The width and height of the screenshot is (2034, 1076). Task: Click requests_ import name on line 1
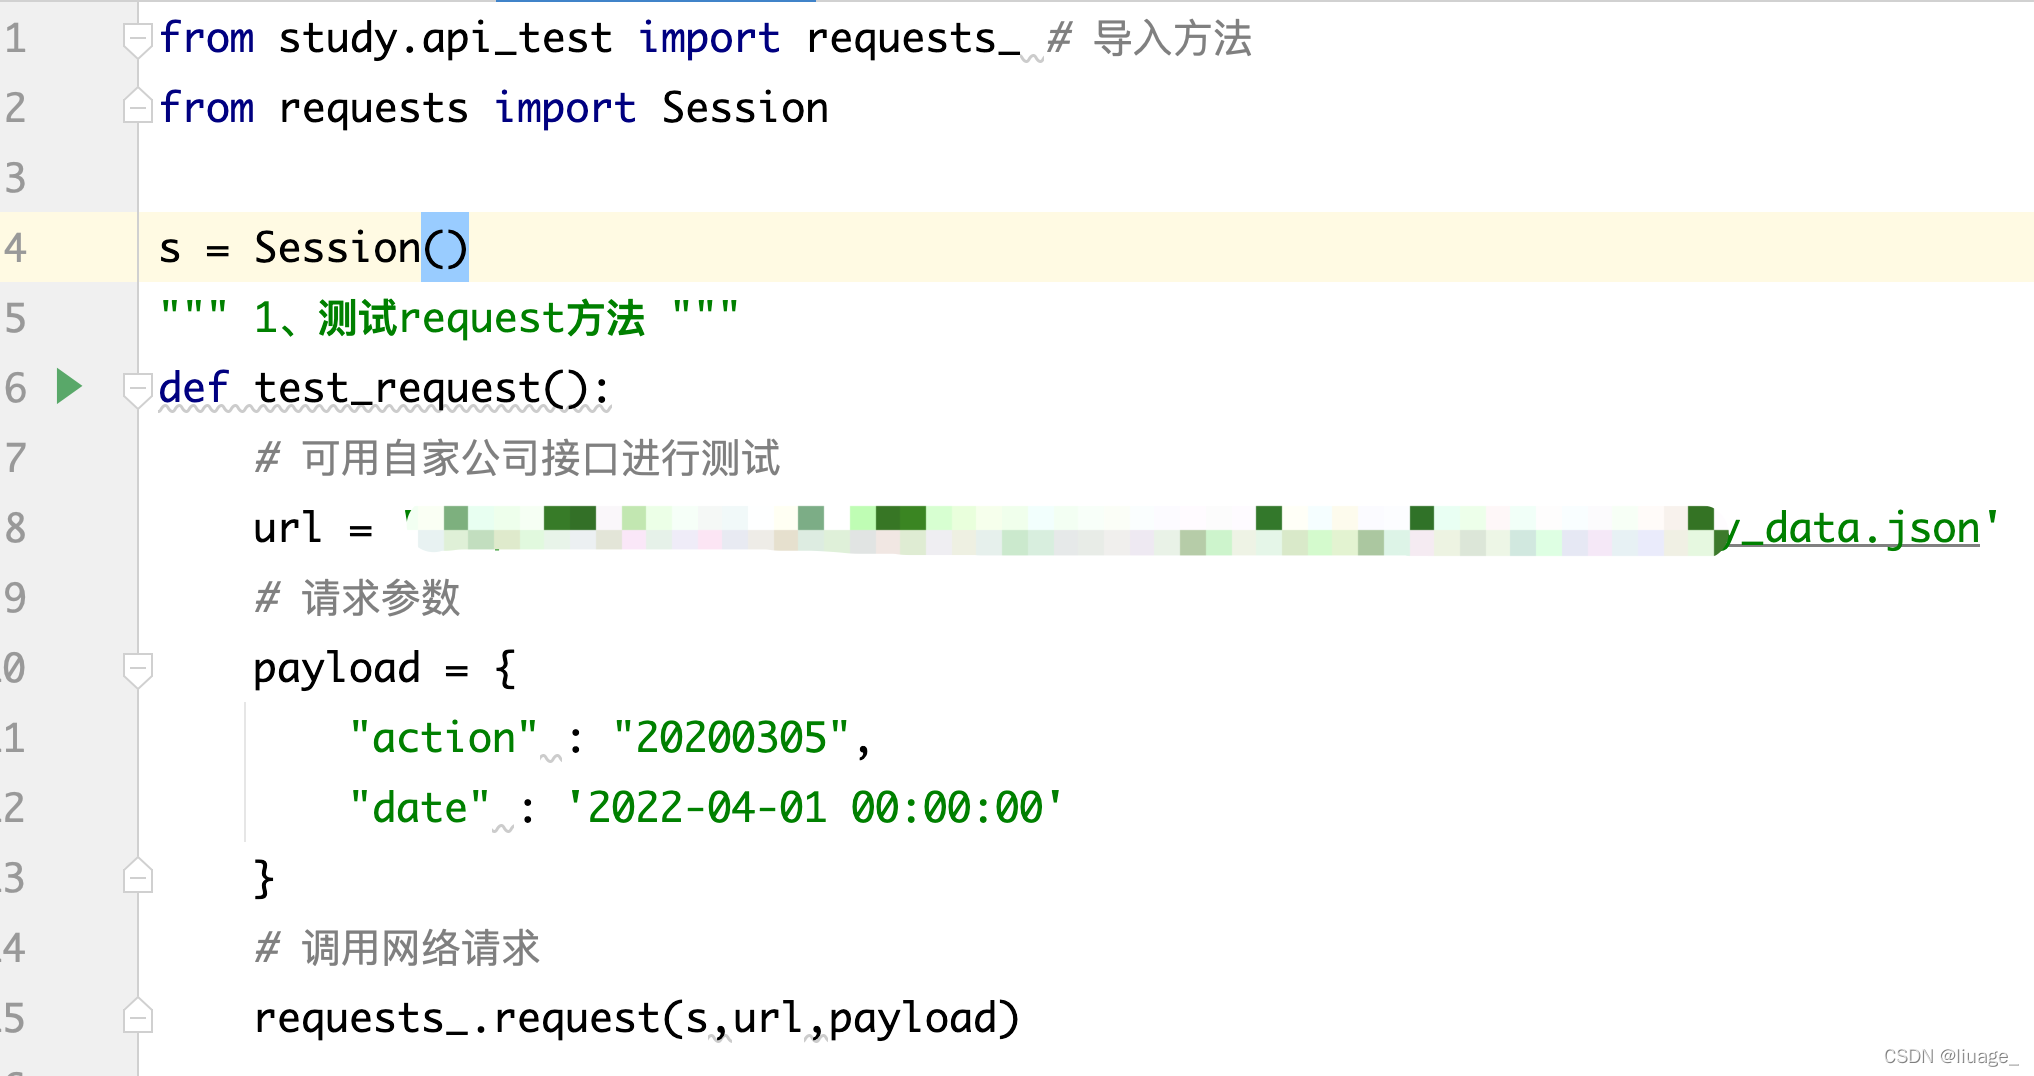[912, 39]
